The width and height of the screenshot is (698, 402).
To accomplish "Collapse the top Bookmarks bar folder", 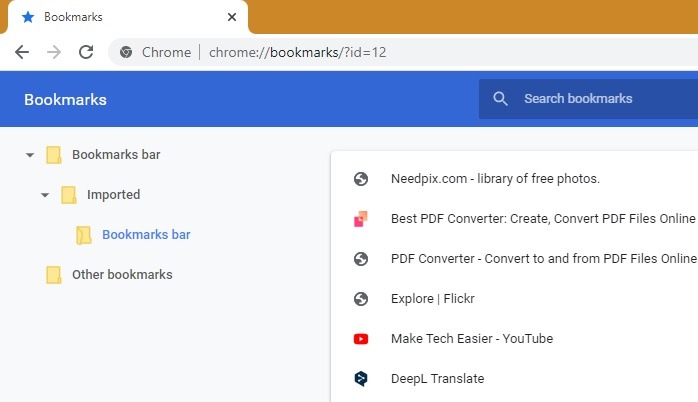I will (x=30, y=155).
